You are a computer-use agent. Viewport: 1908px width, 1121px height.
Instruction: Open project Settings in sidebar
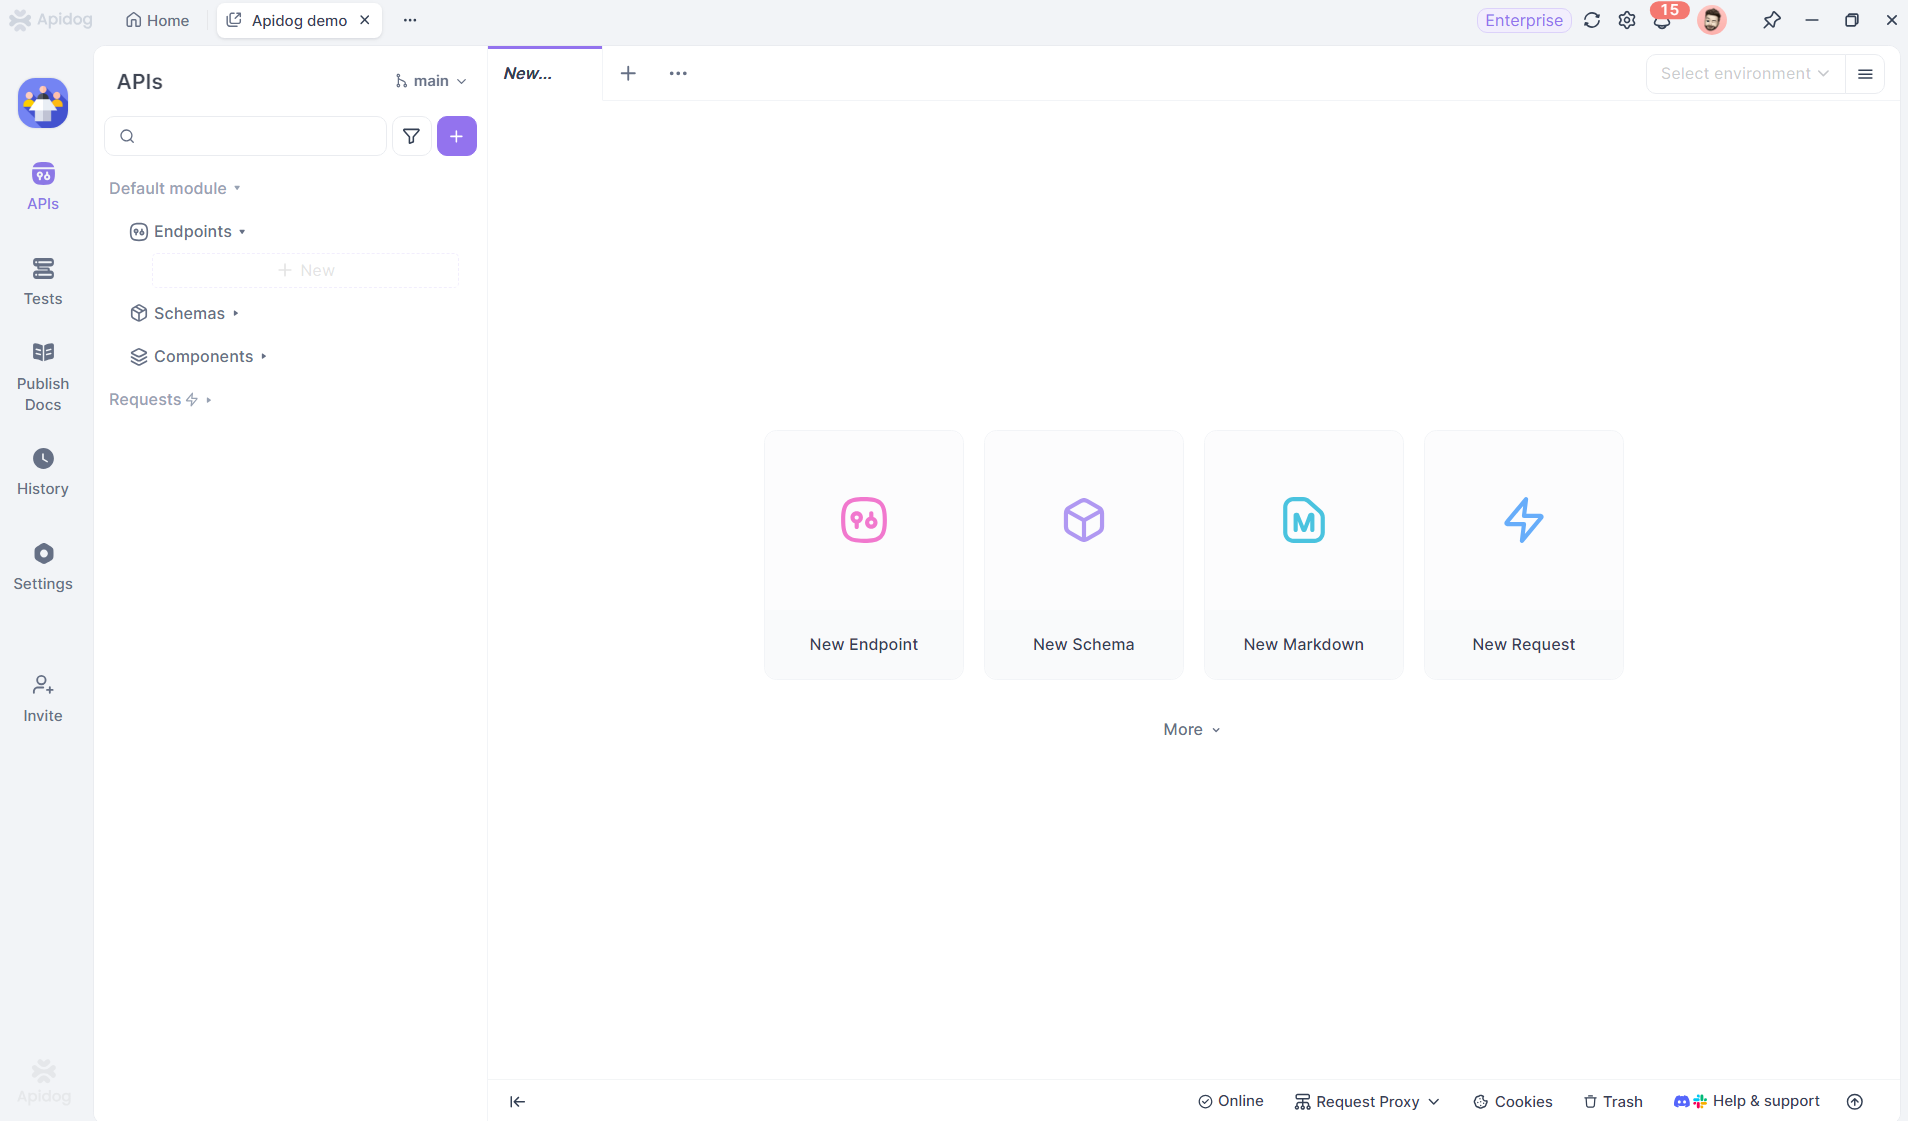[x=43, y=567]
